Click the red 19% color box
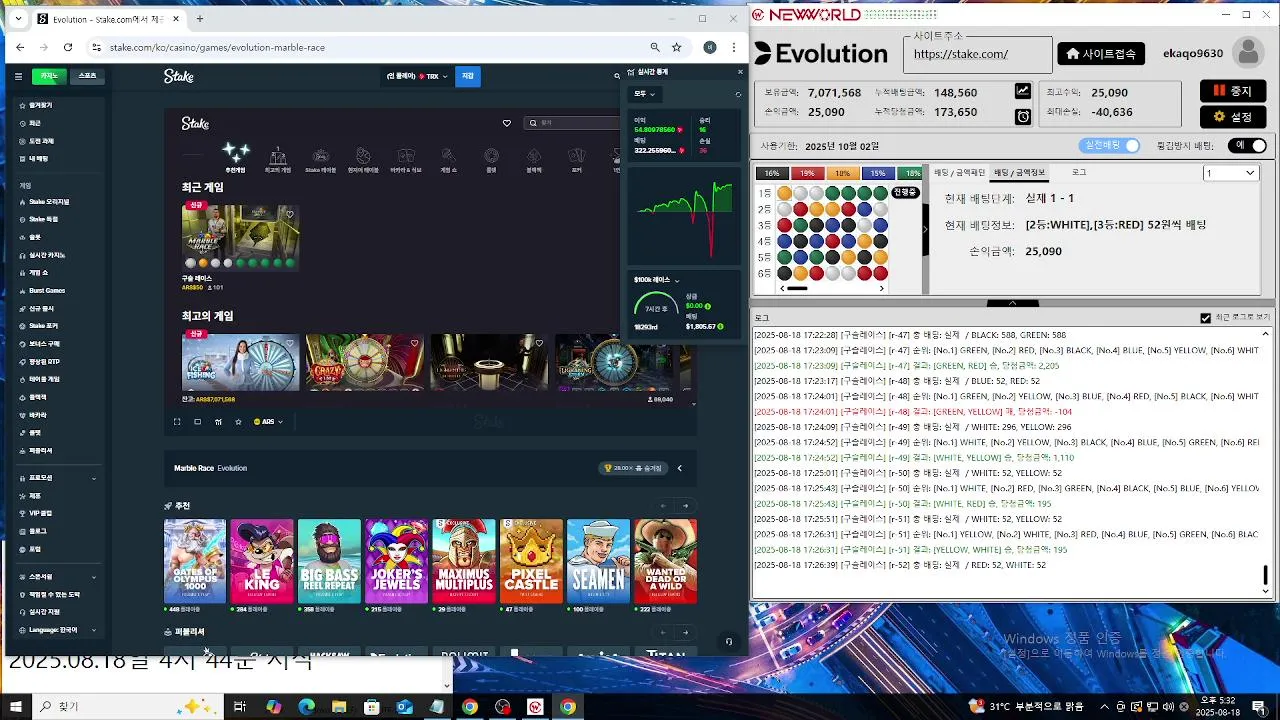This screenshot has width=1280, height=720. pos(807,173)
